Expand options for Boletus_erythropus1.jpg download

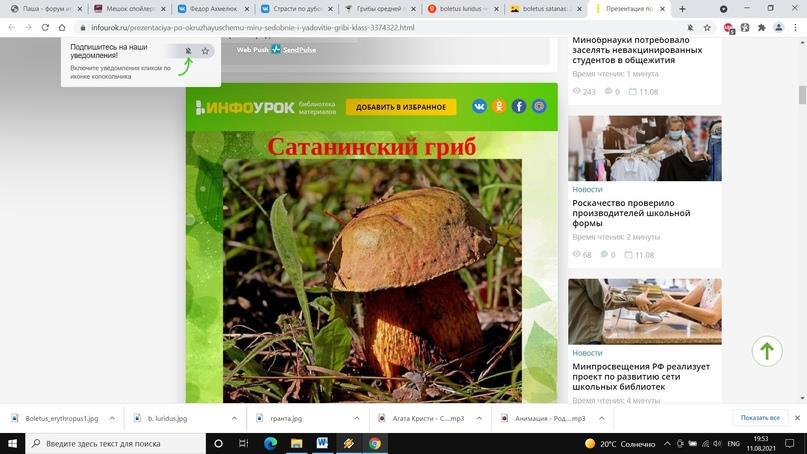point(111,418)
